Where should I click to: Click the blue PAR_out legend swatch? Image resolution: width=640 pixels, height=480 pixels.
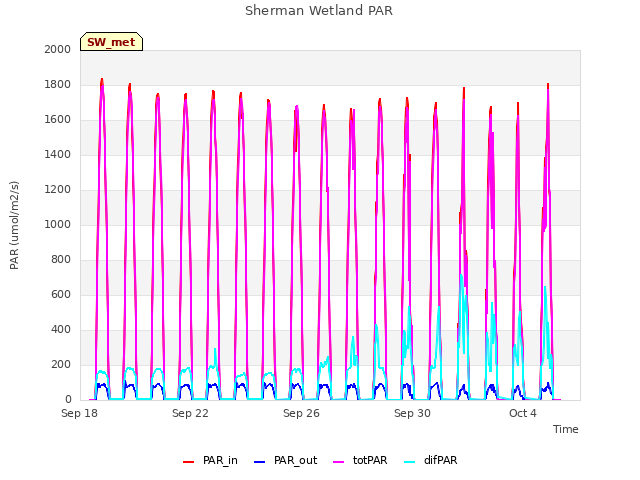[259, 462]
